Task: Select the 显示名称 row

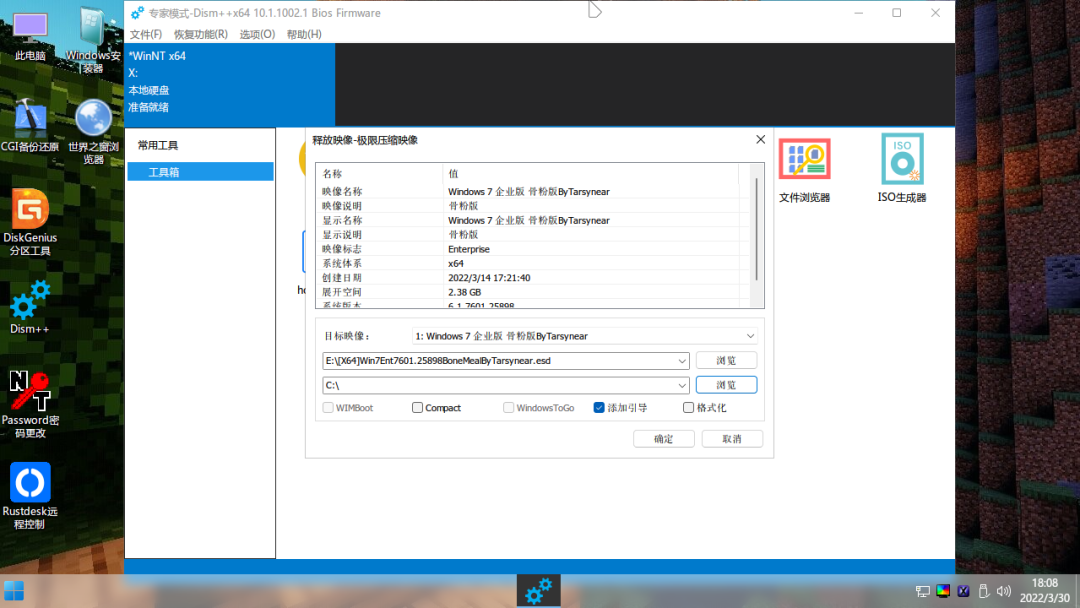Action: [530, 220]
